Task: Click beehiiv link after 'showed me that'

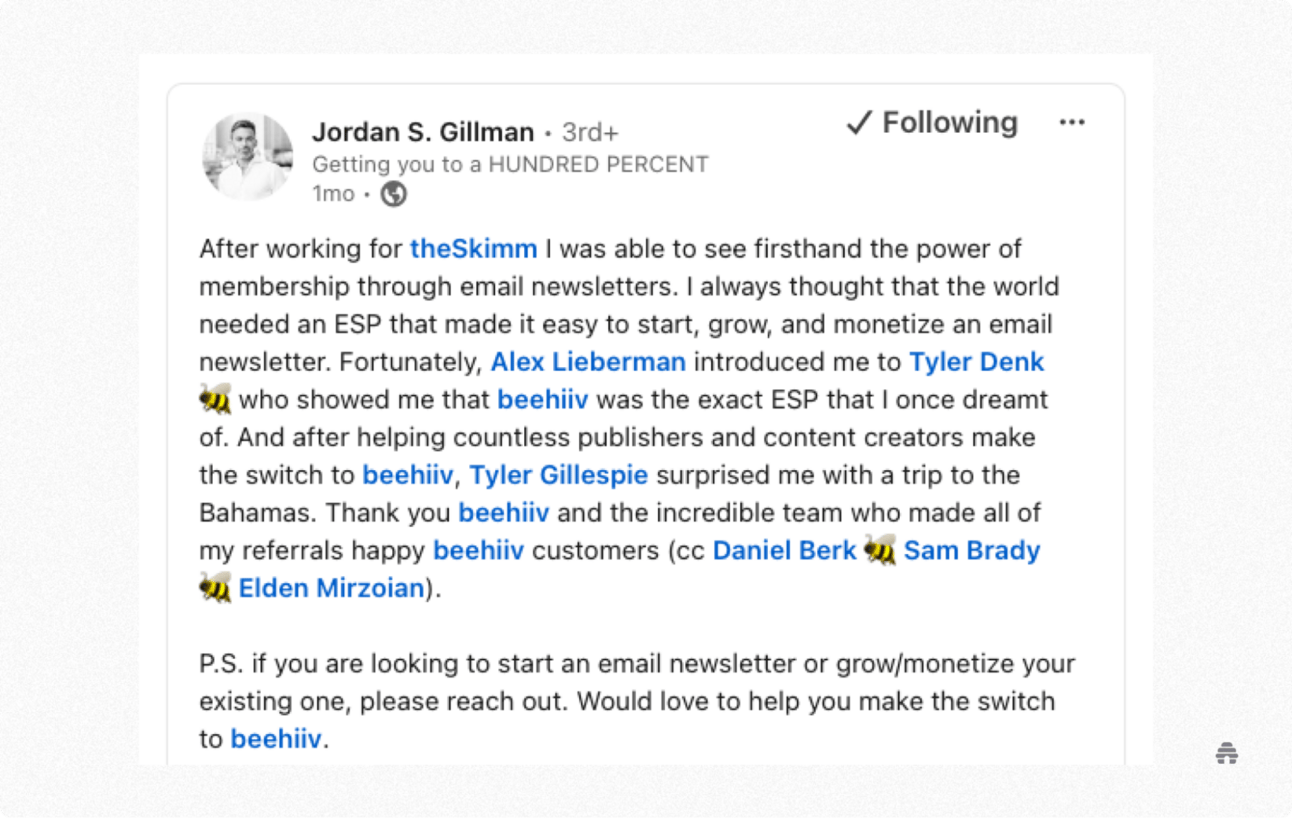Action: [543, 400]
